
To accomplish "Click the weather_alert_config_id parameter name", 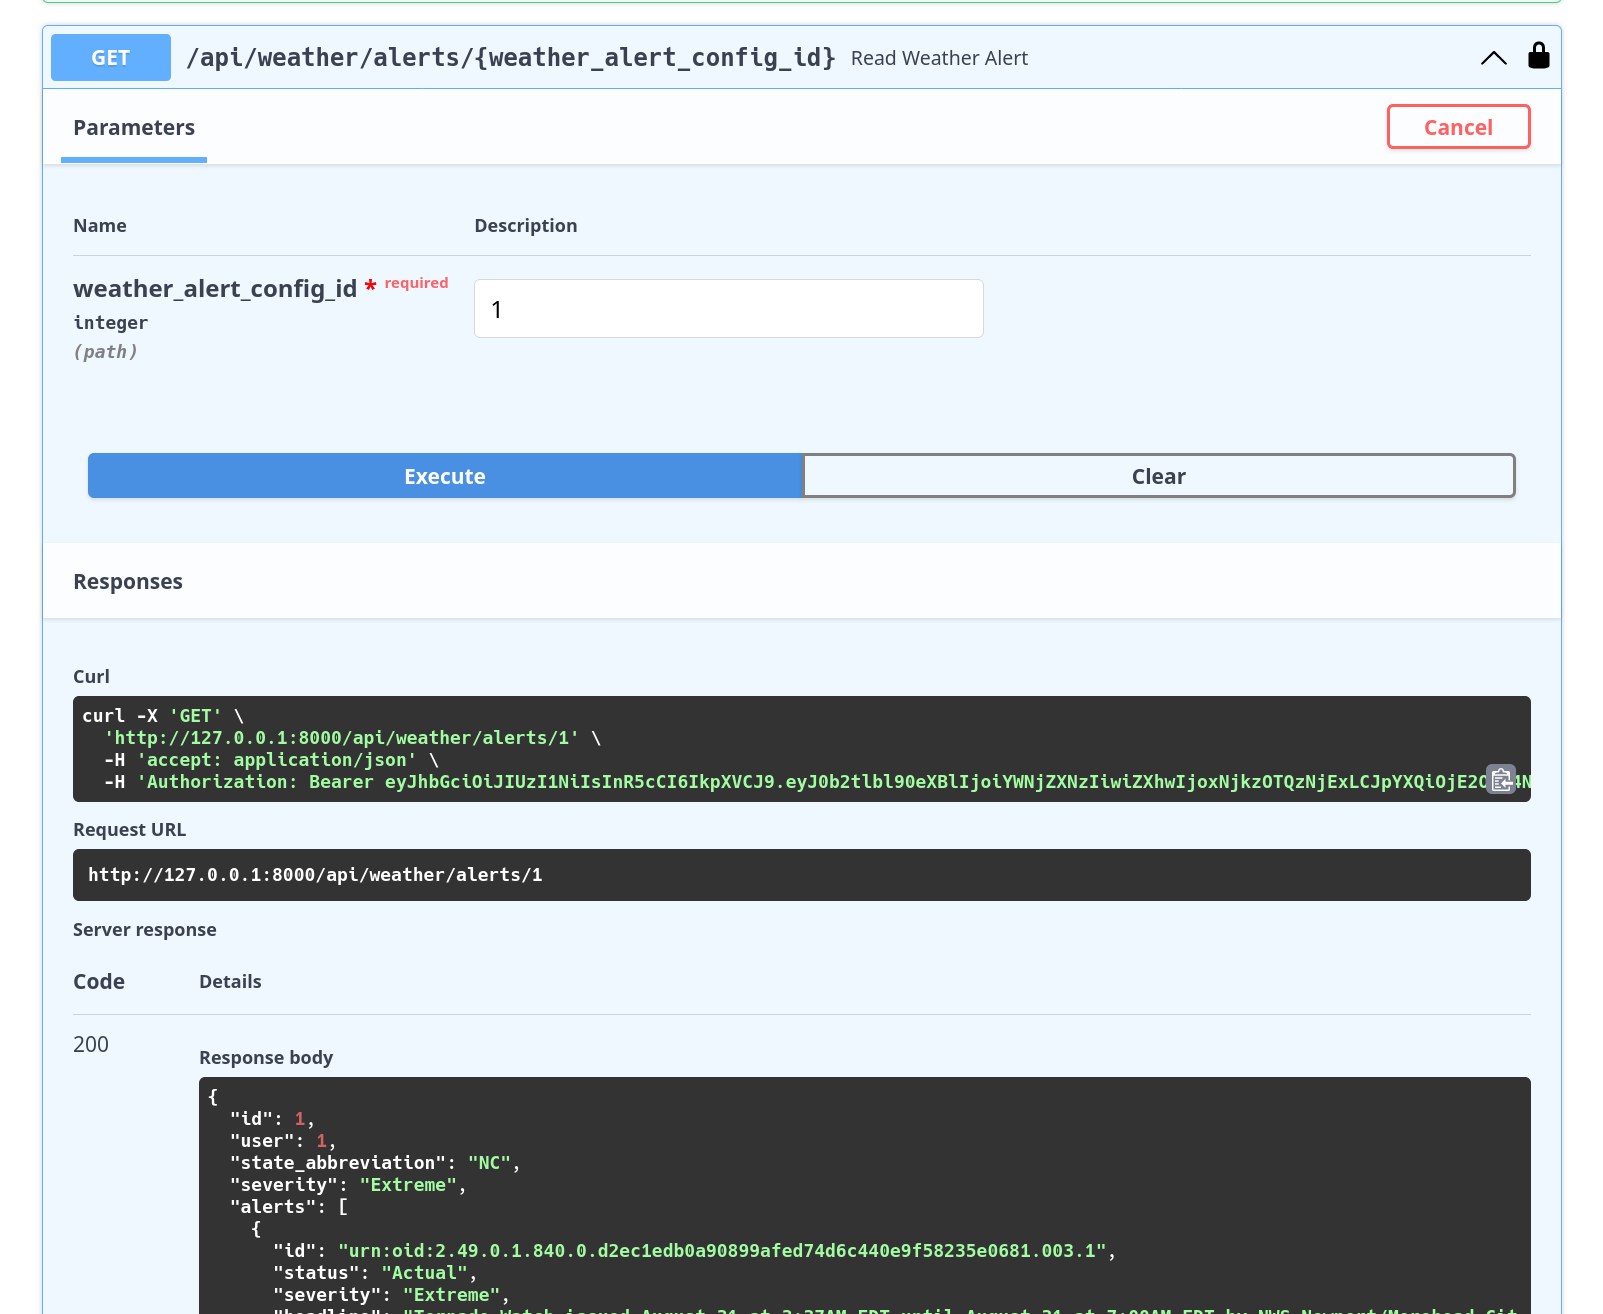I will (215, 289).
